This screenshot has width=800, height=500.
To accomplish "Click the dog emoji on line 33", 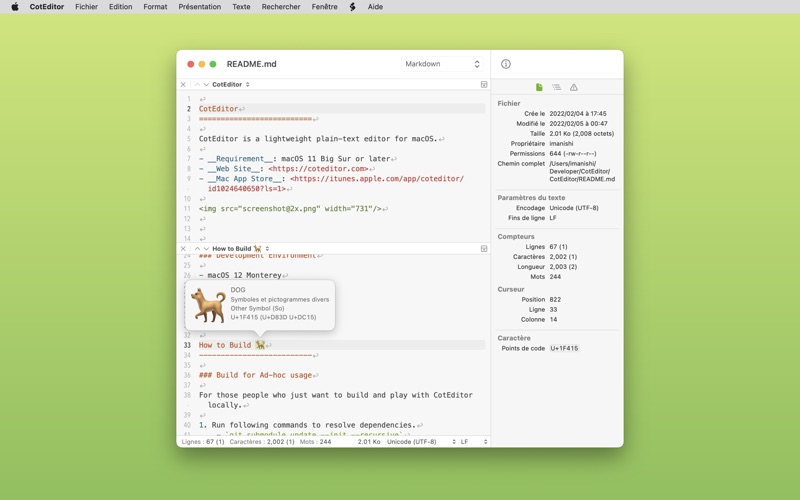I will pyautogui.click(x=260, y=345).
